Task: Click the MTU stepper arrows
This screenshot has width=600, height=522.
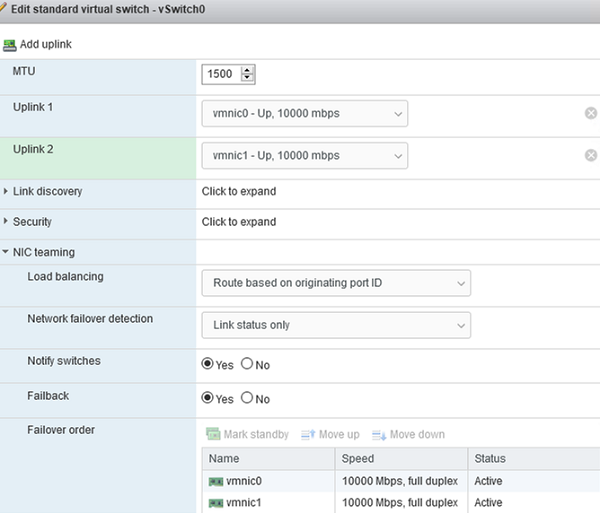Action: tap(249, 74)
